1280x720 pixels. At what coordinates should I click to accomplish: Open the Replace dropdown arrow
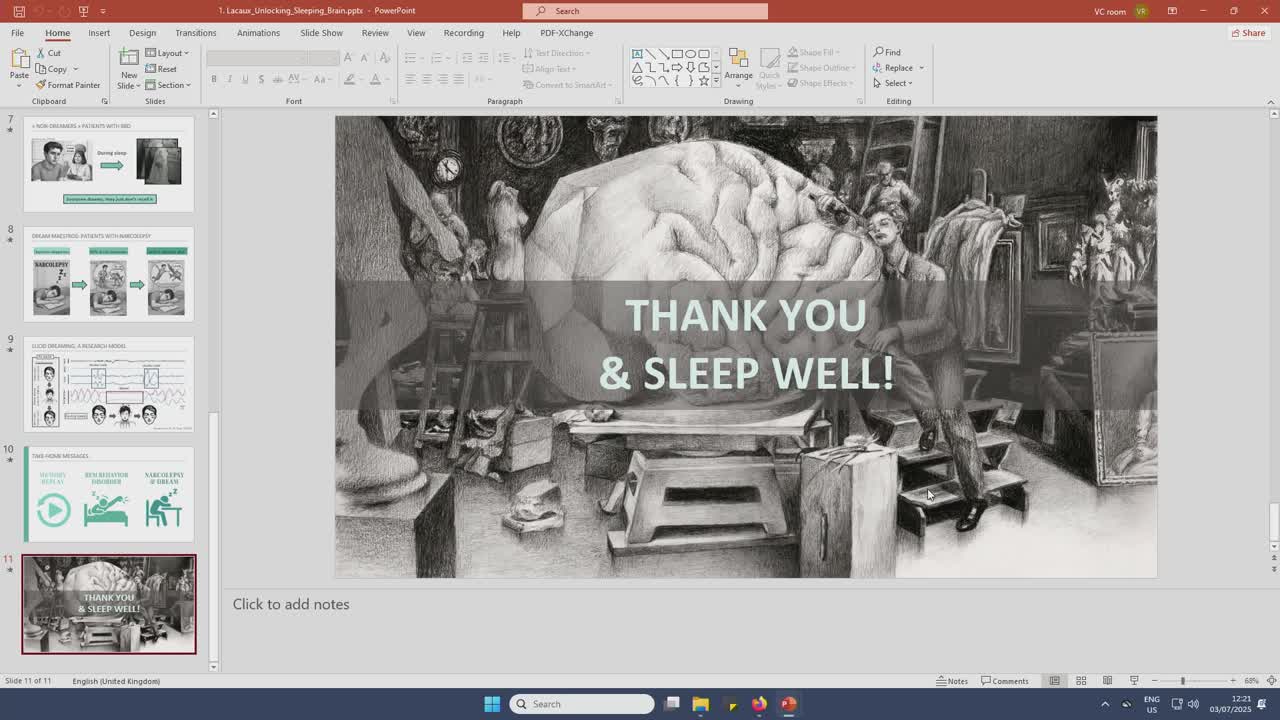point(921,68)
